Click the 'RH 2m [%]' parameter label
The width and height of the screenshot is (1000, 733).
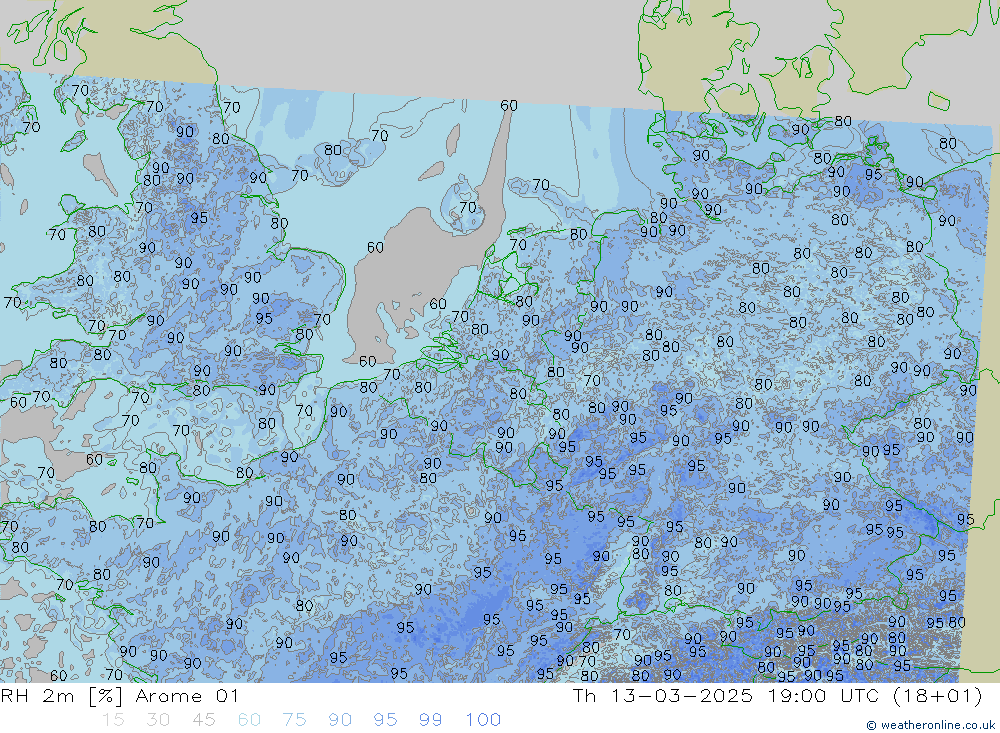[62, 695]
